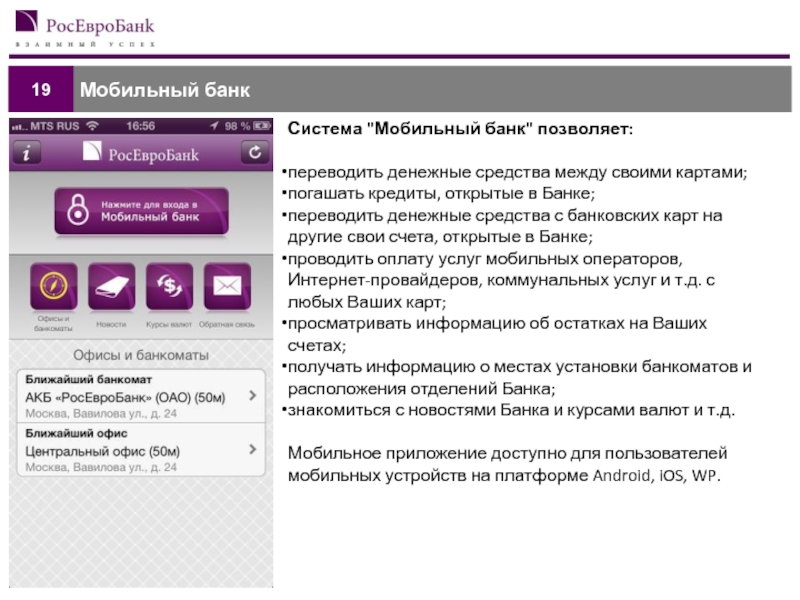This screenshot has width=800, height=600.
Task: Click the Wi-Fi icon in phone status bar
Action: [x=92, y=126]
